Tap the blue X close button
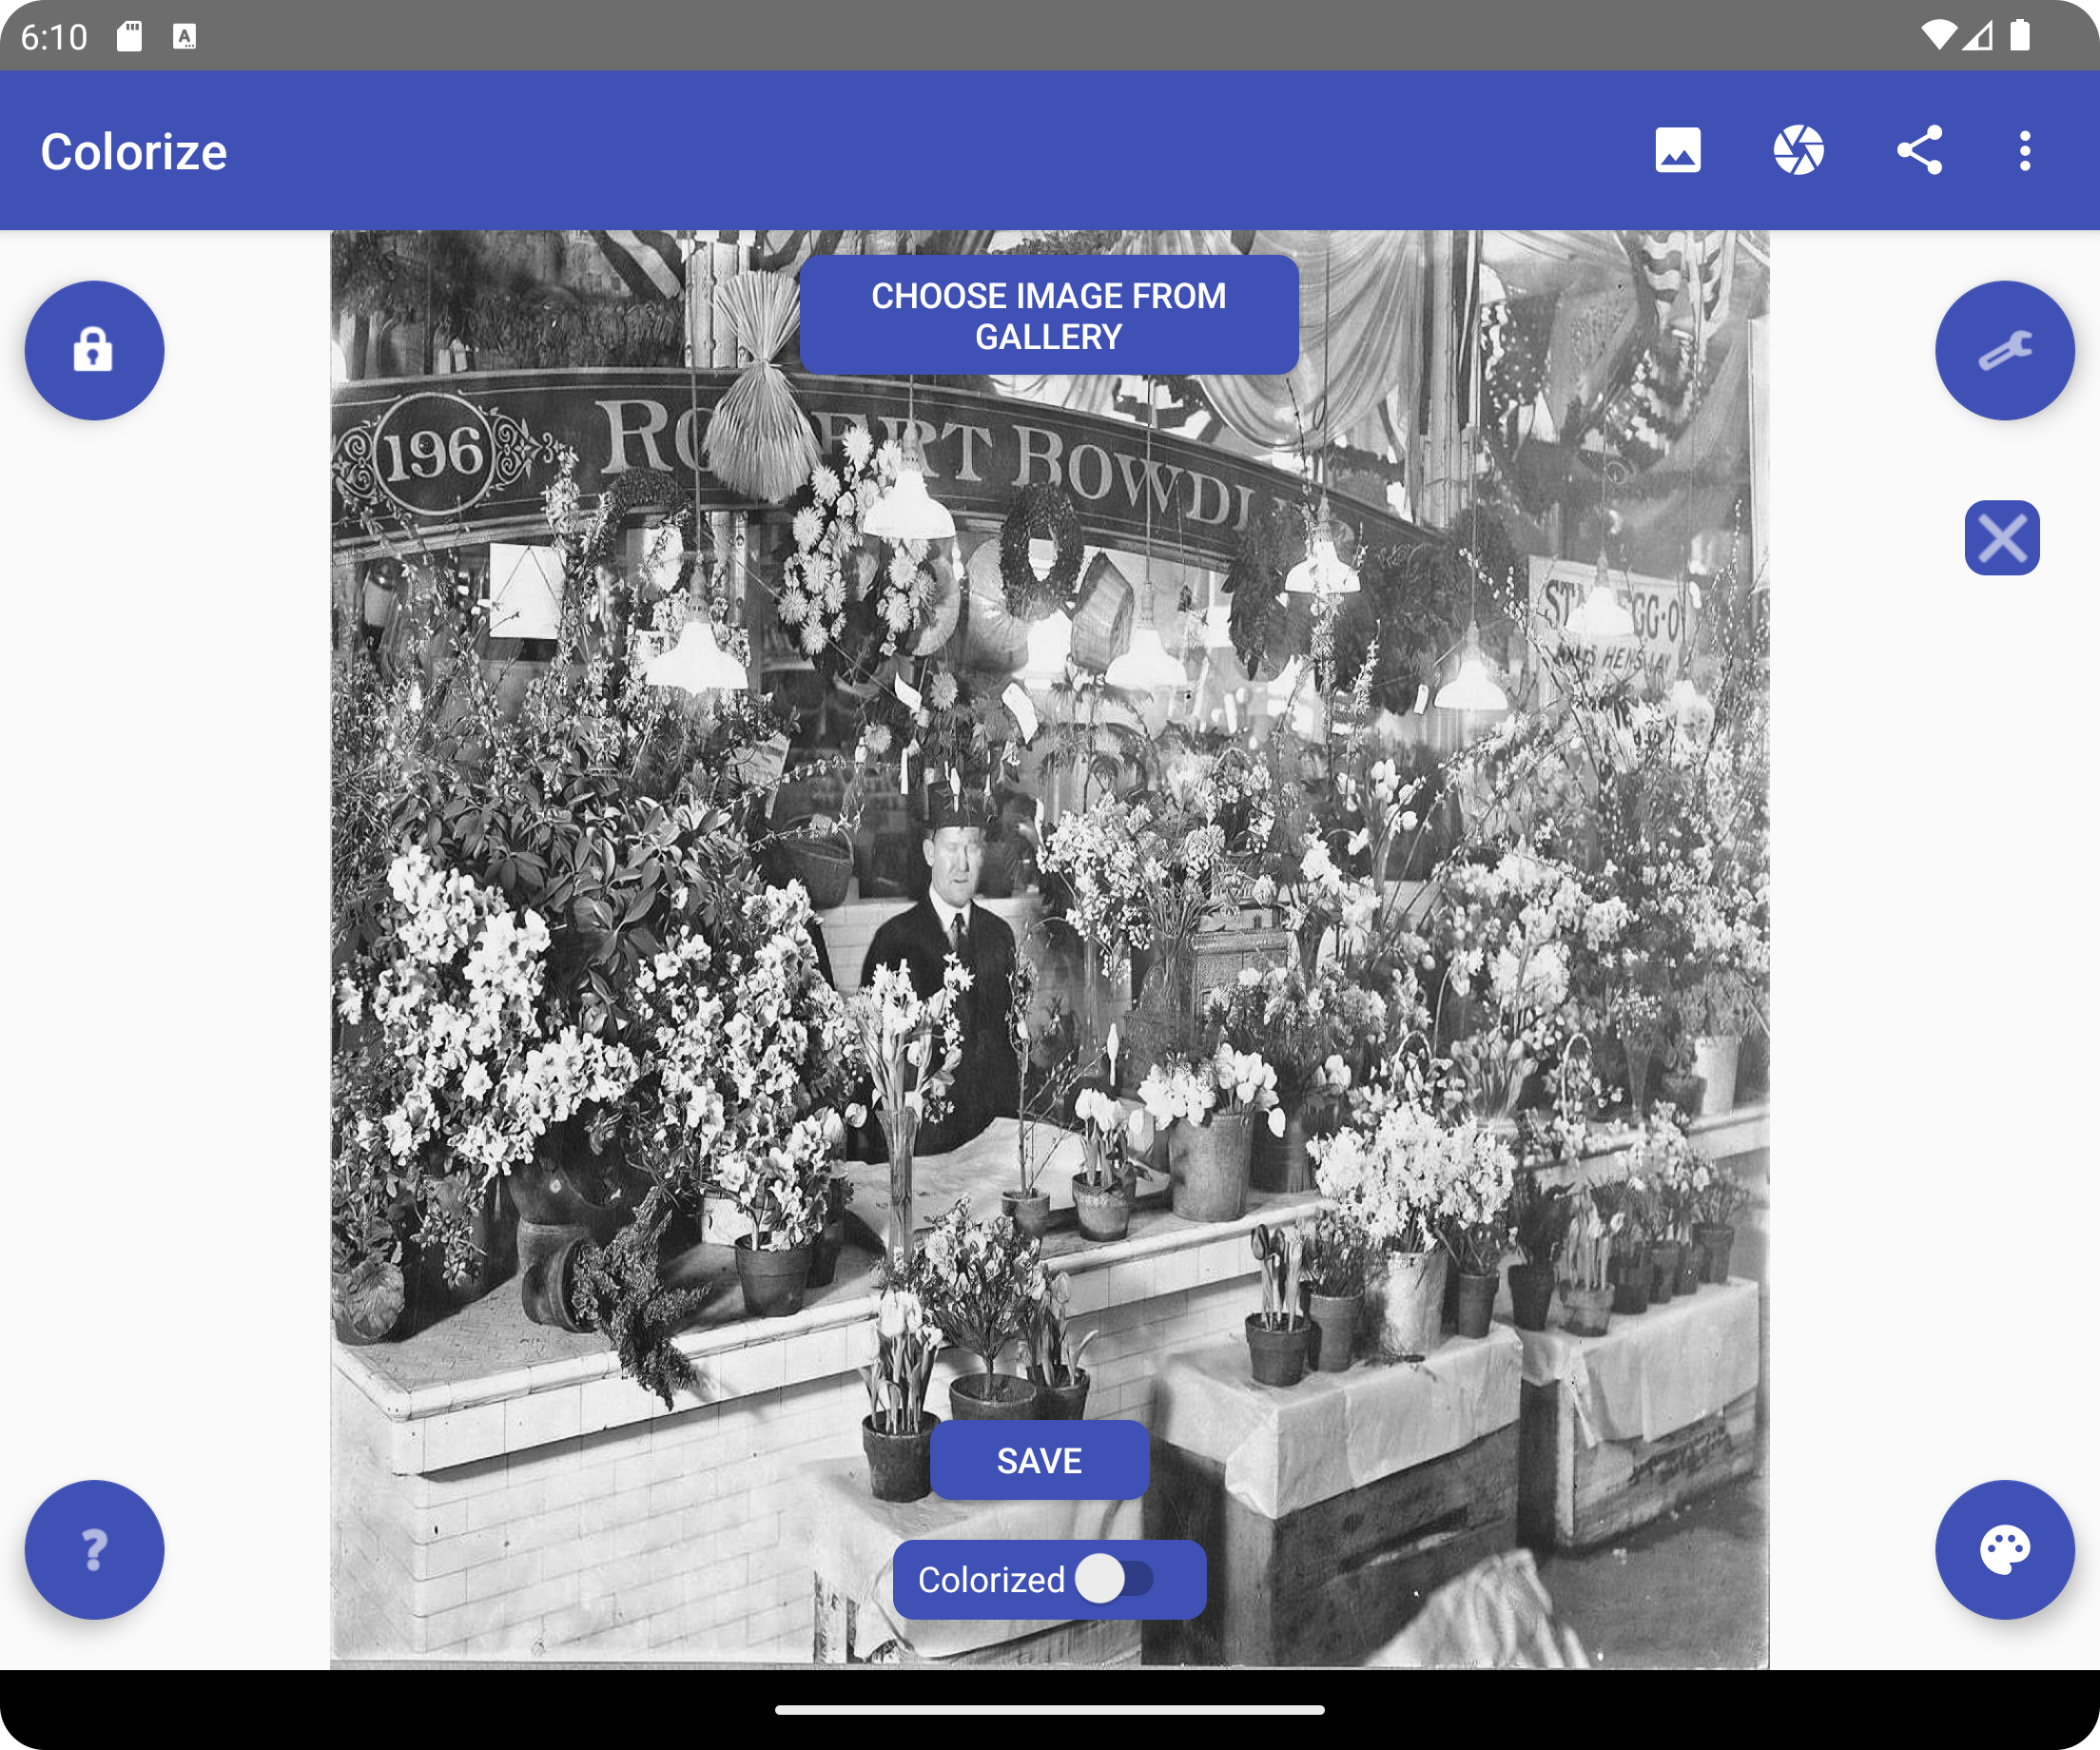 [2001, 538]
